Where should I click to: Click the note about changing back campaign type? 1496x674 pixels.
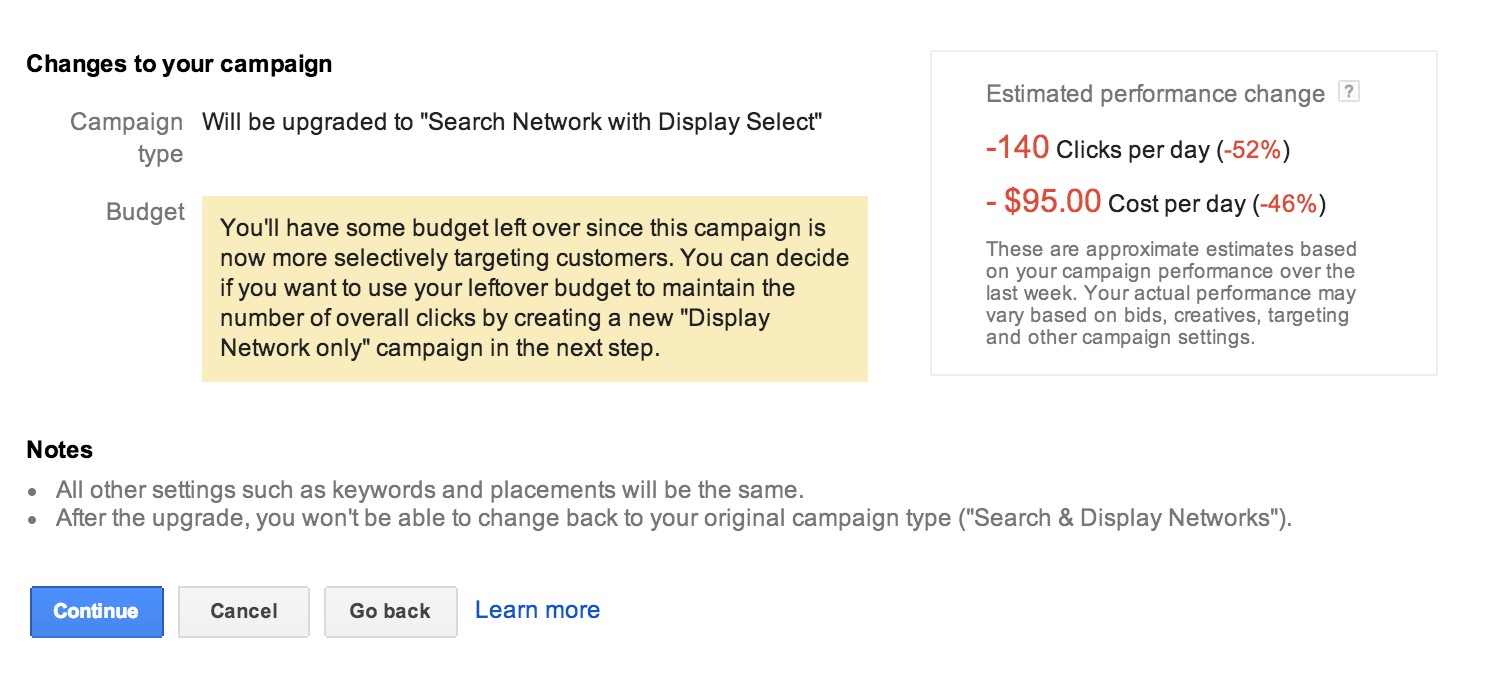coord(674,519)
